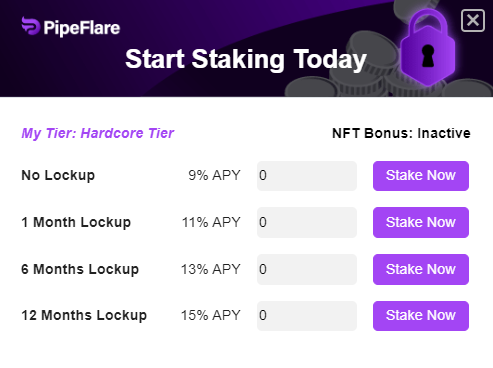Viewport: 493px width, 368px height.
Task: Click Stake Now for 12 Months Lockup
Action: (x=421, y=316)
